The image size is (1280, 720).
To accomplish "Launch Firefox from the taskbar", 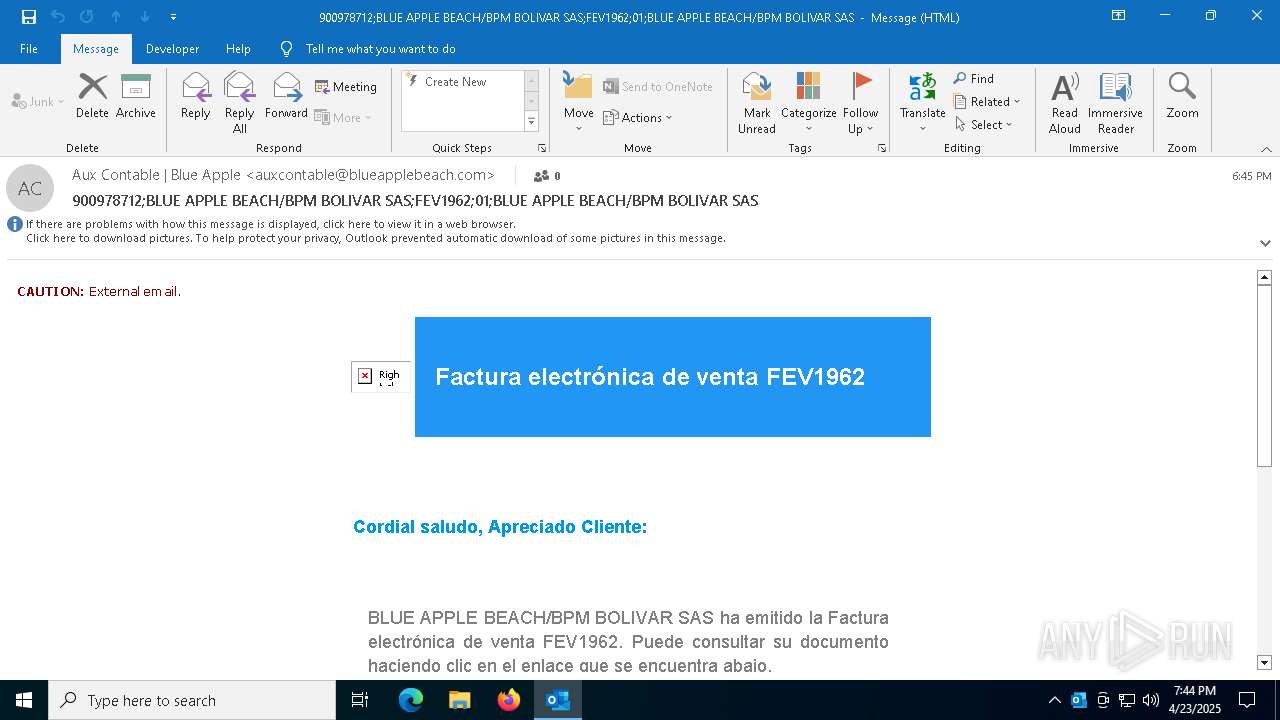I will coord(509,700).
